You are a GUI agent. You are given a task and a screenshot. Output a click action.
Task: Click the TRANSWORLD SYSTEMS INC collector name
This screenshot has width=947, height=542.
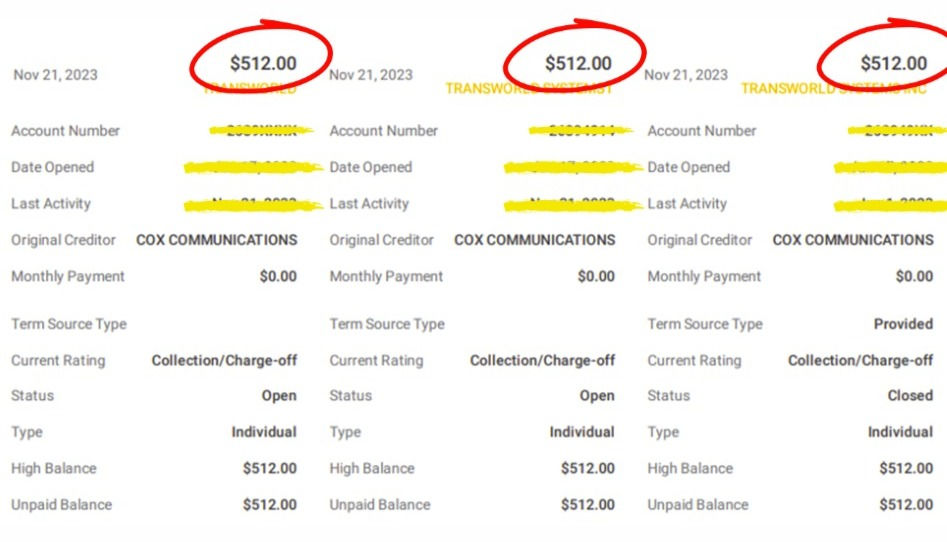834,89
